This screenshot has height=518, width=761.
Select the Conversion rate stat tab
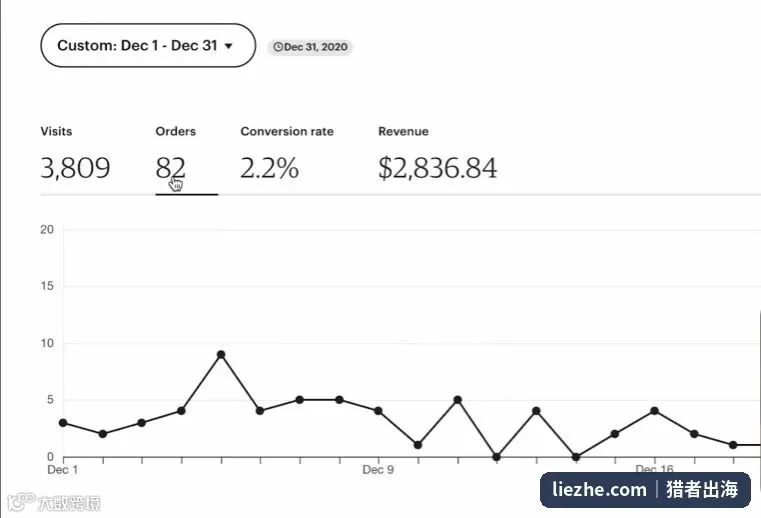pyautogui.click(x=287, y=156)
